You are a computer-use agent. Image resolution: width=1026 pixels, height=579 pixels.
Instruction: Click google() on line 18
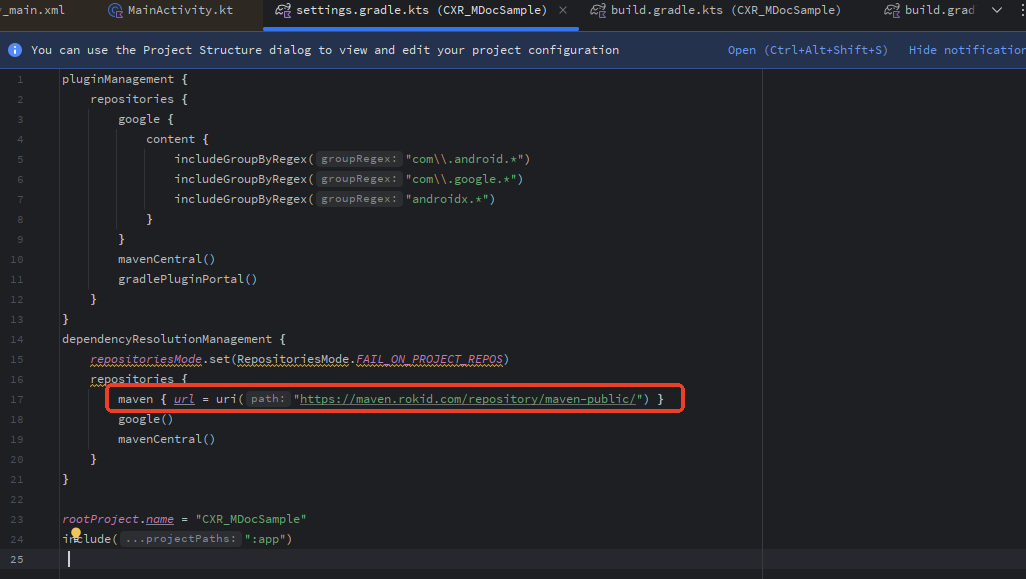click(x=145, y=419)
